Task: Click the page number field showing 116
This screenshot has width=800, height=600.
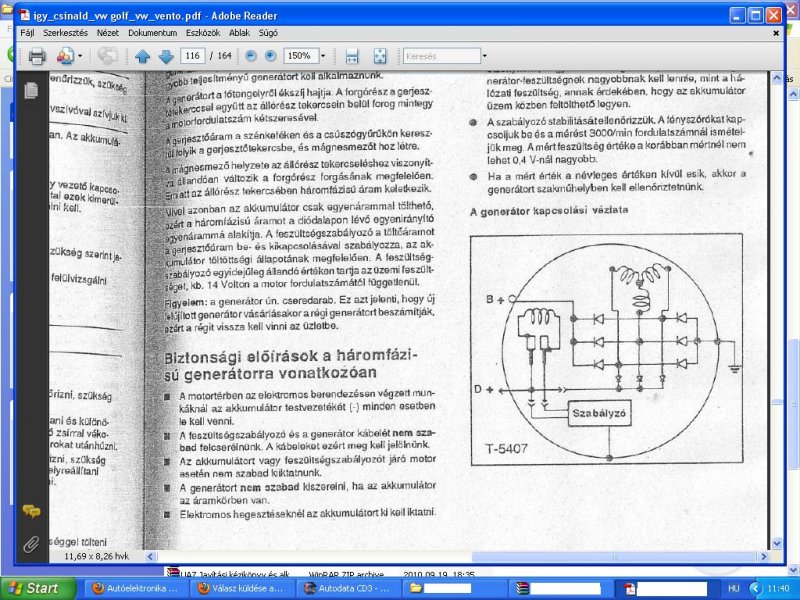Action: (x=192, y=56)
